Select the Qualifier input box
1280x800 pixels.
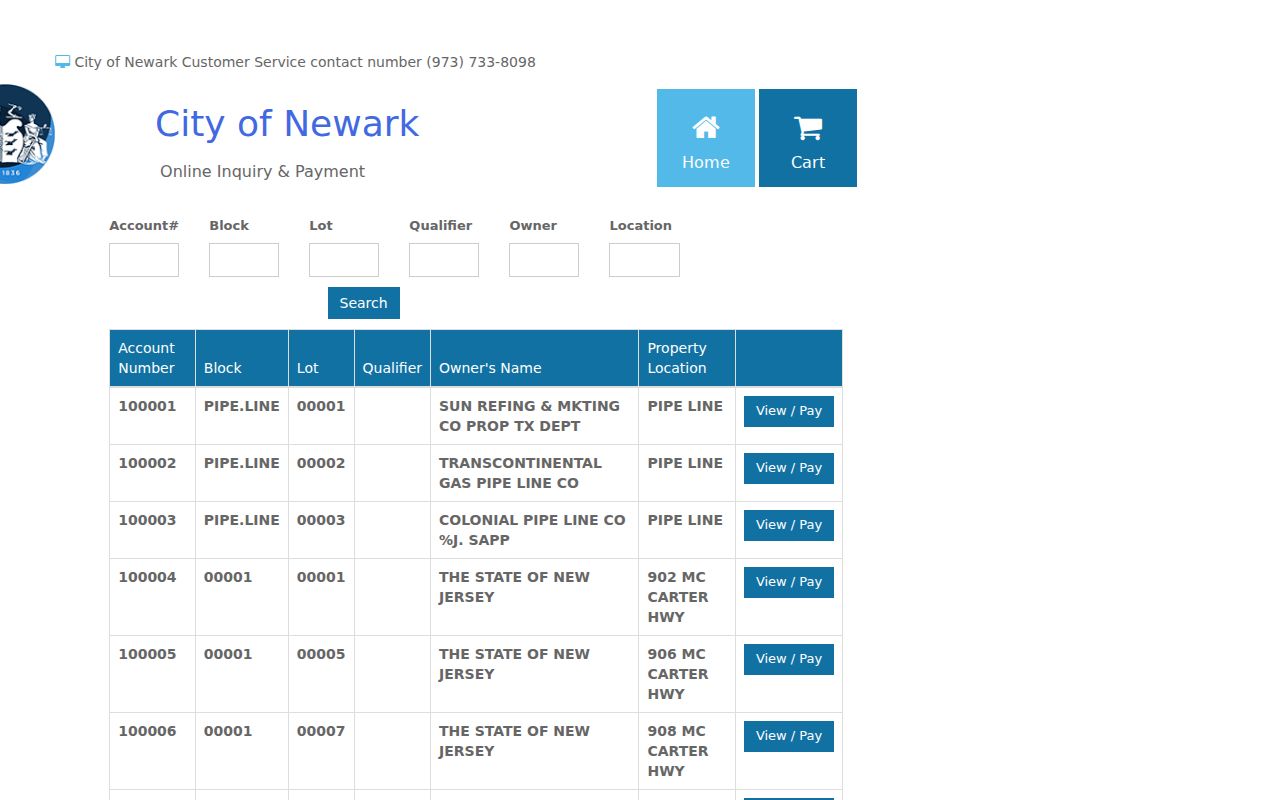coord(444,260)
